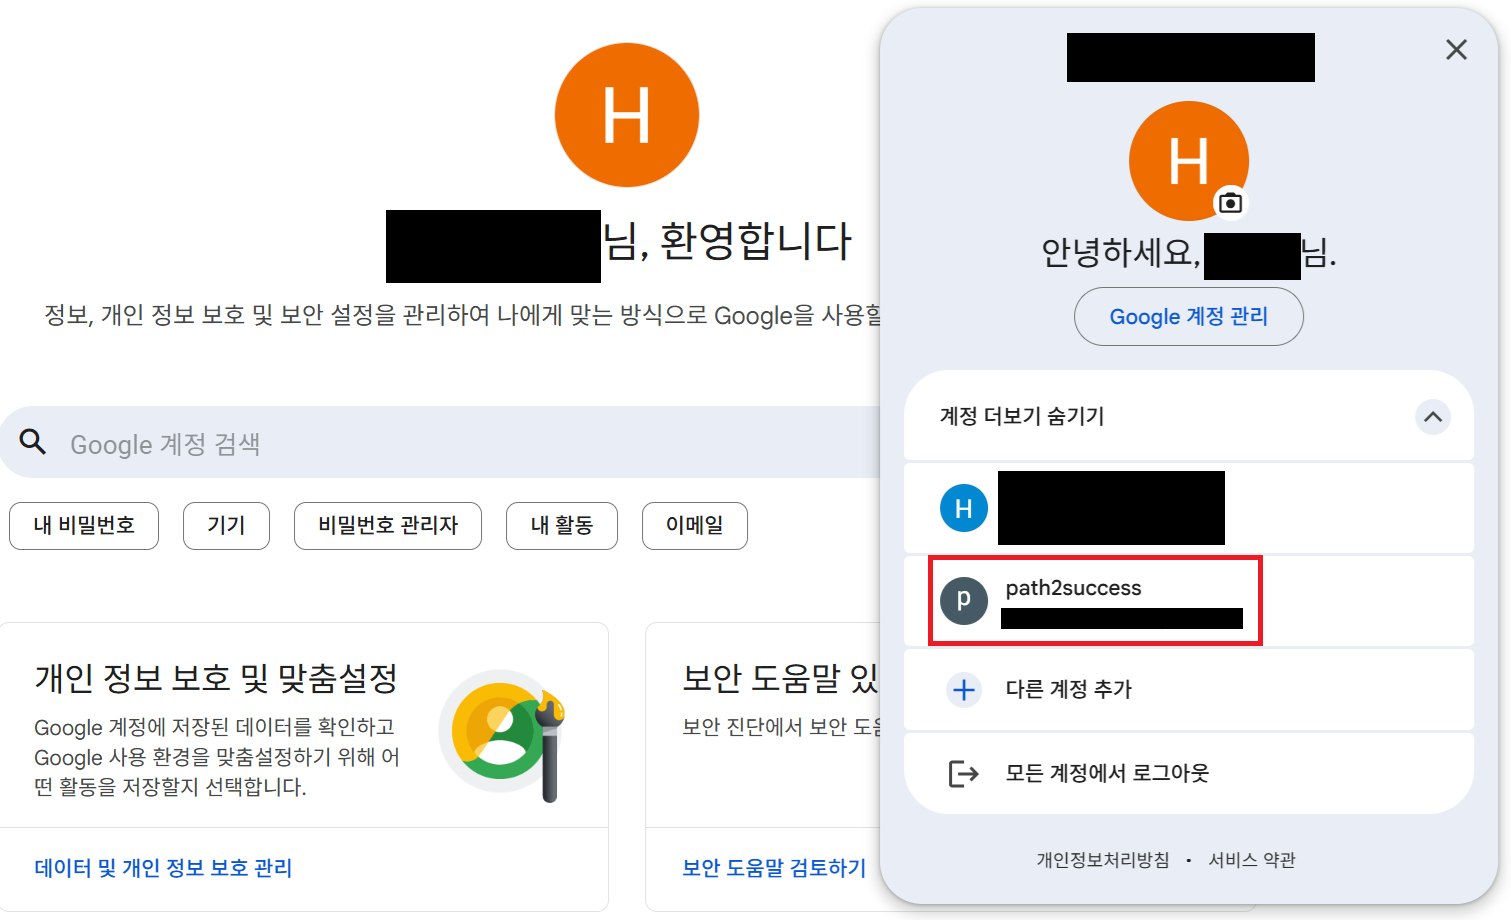Click the 기기 chip
1511x920 pixels.
pos(226,526)
